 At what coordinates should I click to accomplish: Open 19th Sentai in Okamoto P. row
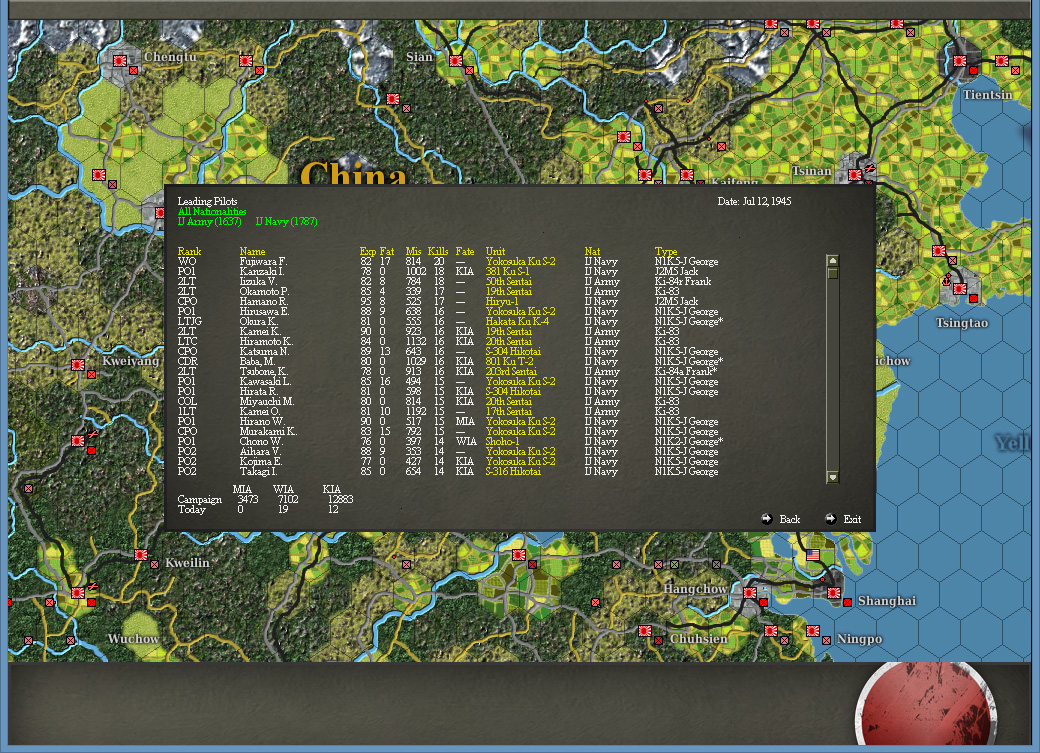[509, 291]
